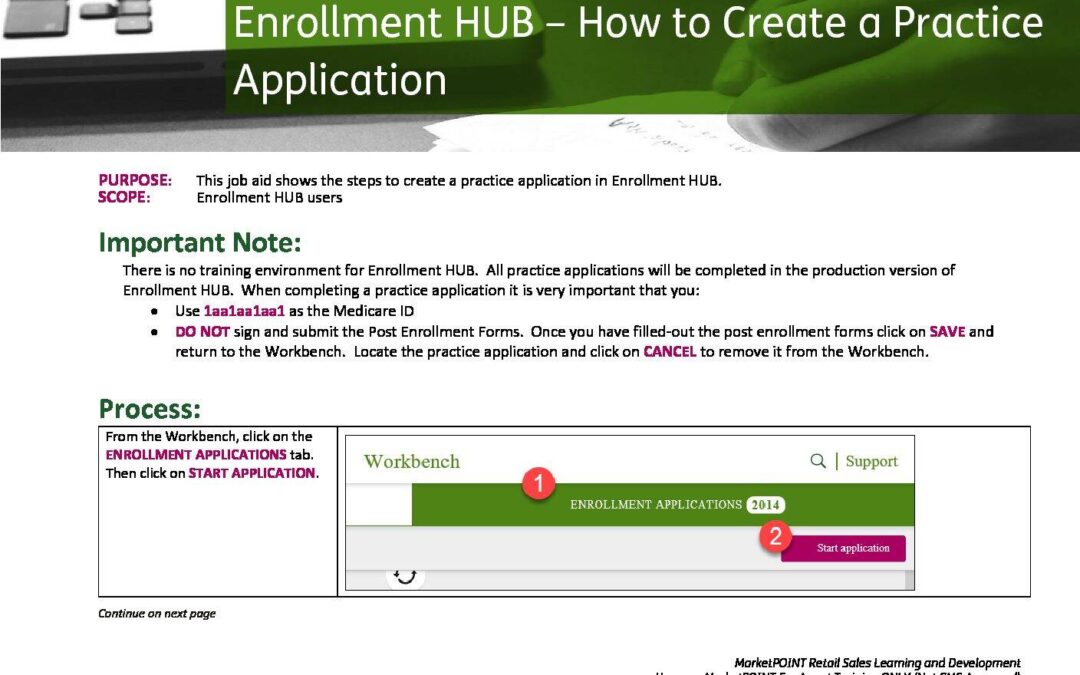The image size is (1080, 675).
Task: Click the document title 'Enrollment HUB – How to Create a Practice Application'
Action: point(638,51)
